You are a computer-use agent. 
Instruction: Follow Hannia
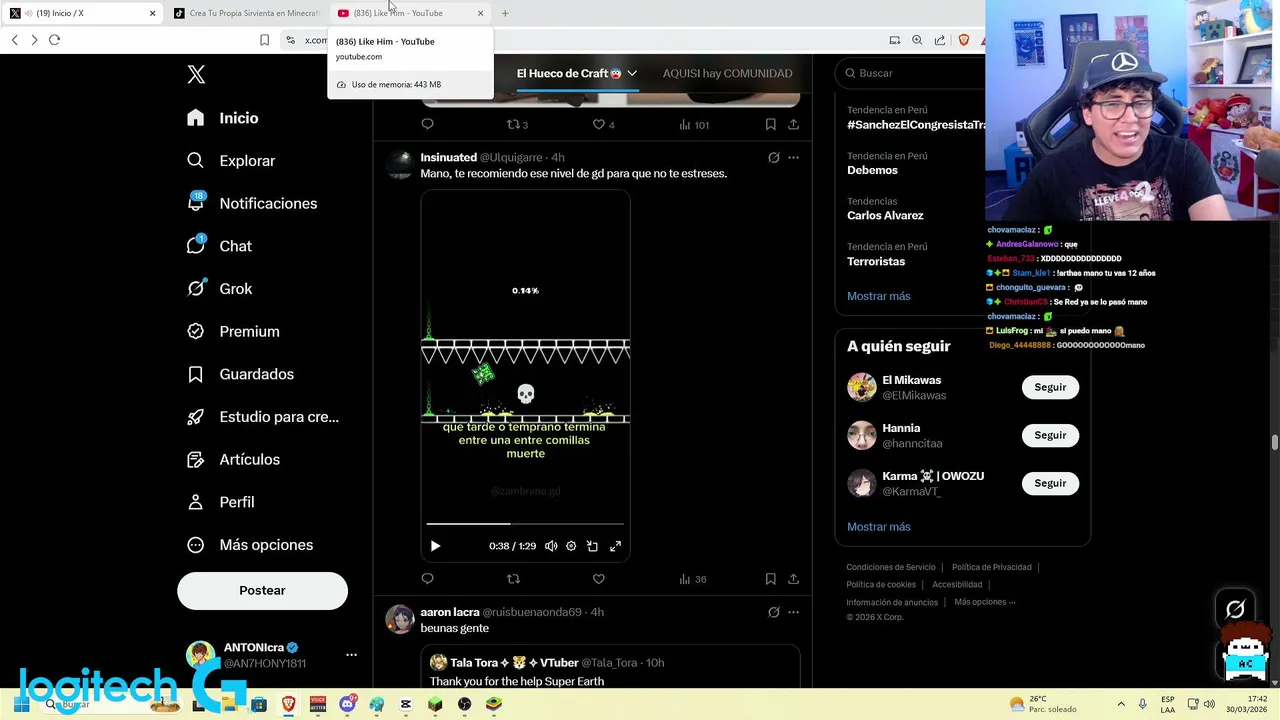click(x=1050, y=435)
